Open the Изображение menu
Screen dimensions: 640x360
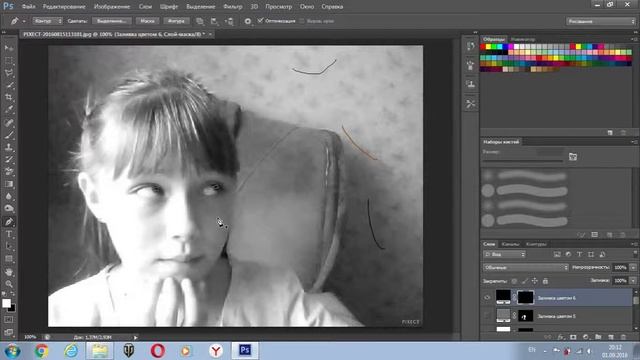coord(112,7)
